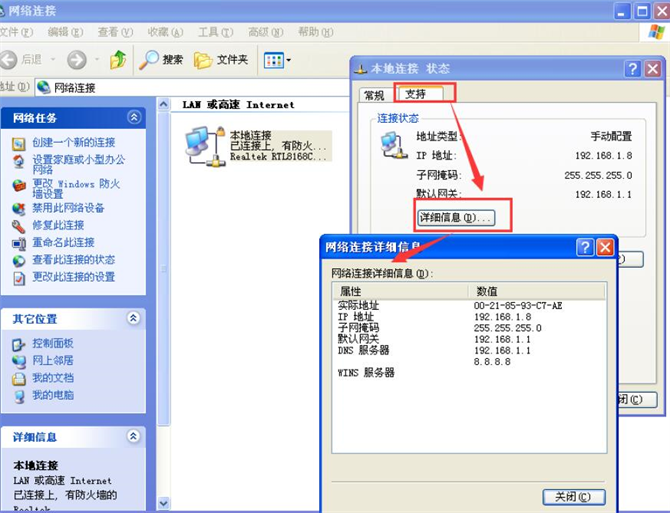
Task: Click the Forward navigation arrow icon
Action: [x=77, y=60]
